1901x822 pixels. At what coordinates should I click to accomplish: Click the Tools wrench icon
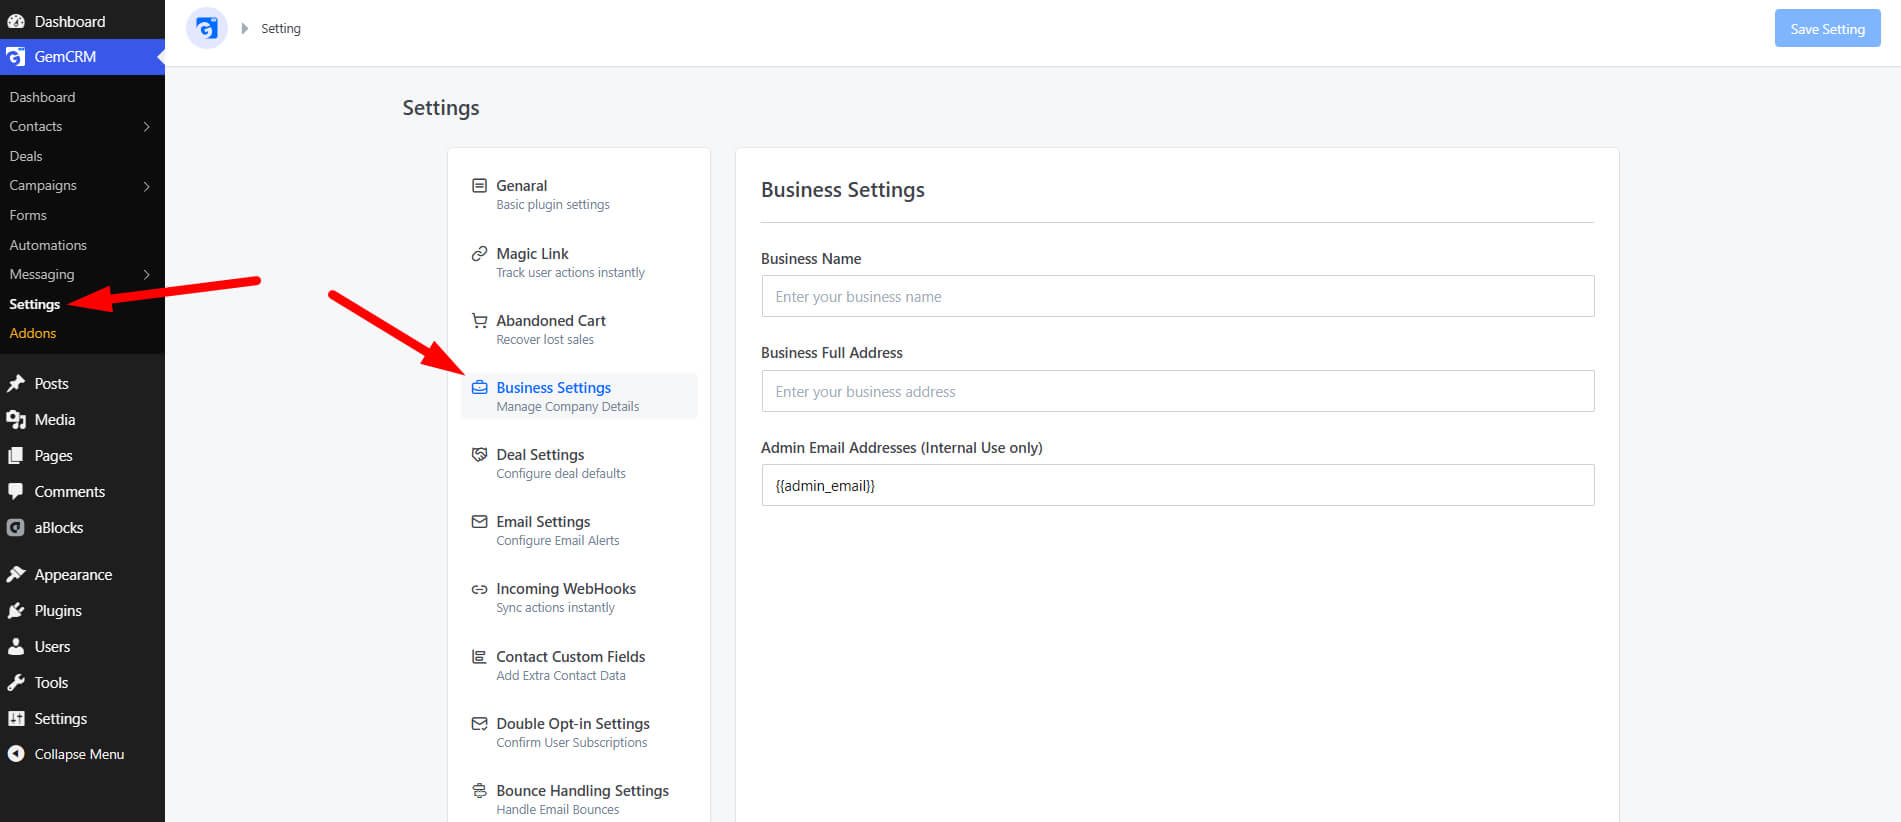pos(16,683)
